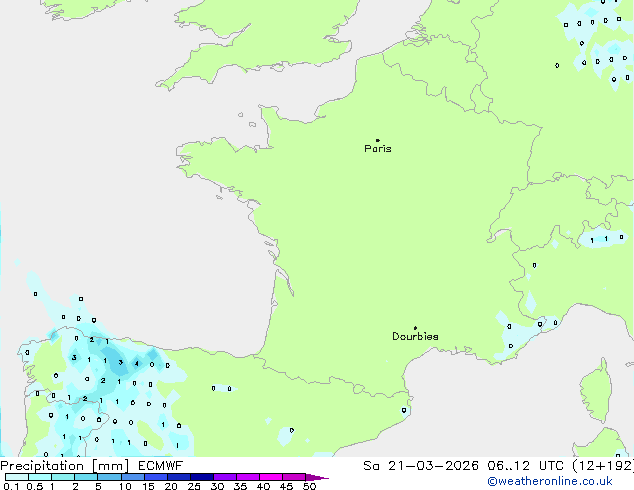Click the ECMWF model name label
The height and width of the screenshot is (490, 634).
(161, 466)
